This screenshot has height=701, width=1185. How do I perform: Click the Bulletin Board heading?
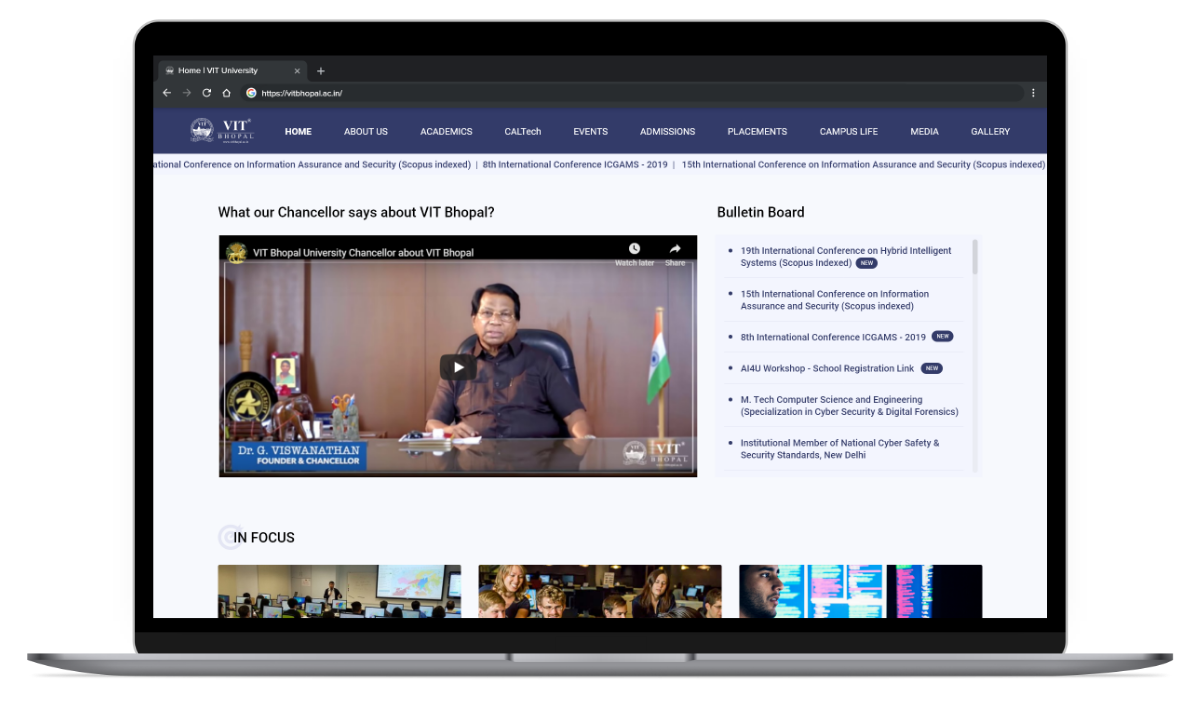tap(760, 212)
